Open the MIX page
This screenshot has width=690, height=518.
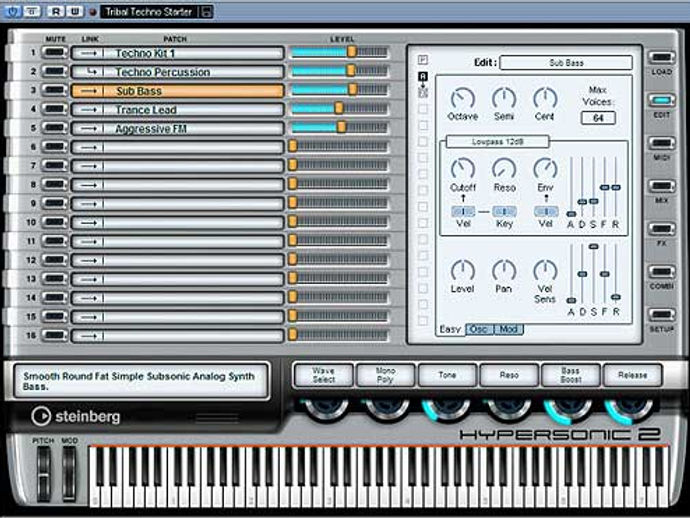[661, 186]
